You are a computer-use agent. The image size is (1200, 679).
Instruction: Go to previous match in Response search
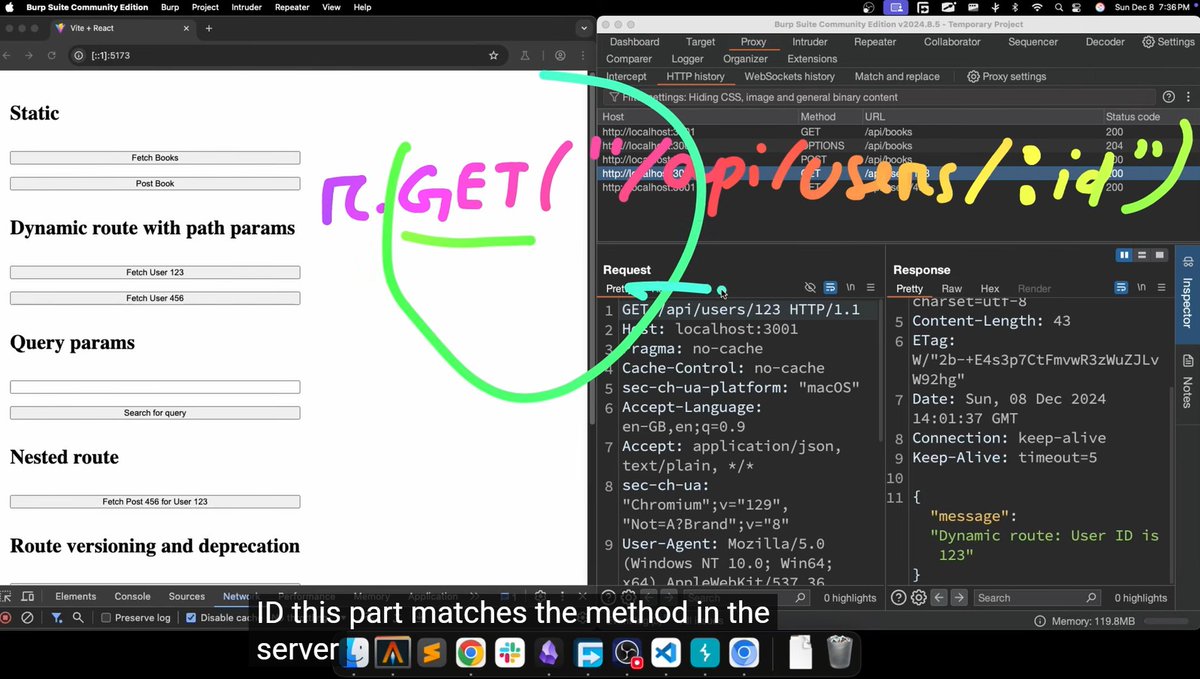pyautogui.click(x=939, y=597)
